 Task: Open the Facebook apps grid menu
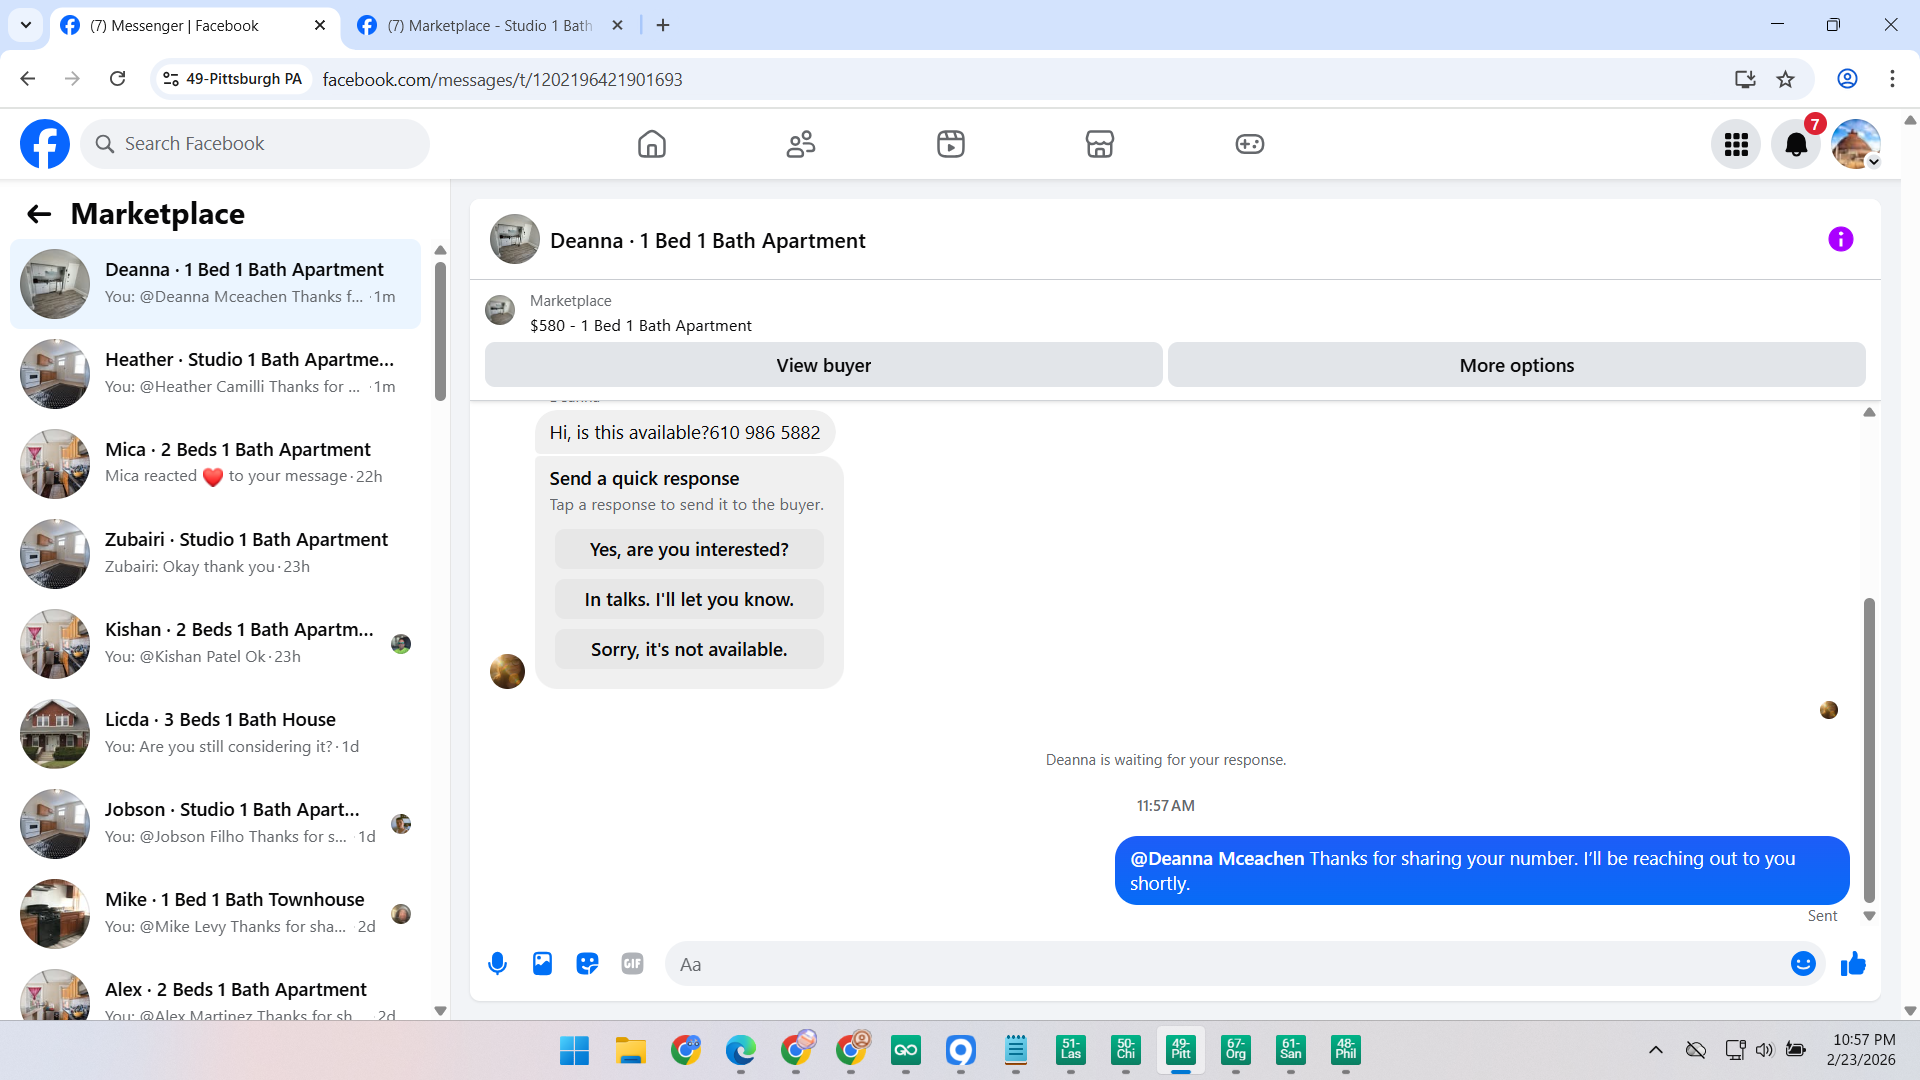point(1736,145)
